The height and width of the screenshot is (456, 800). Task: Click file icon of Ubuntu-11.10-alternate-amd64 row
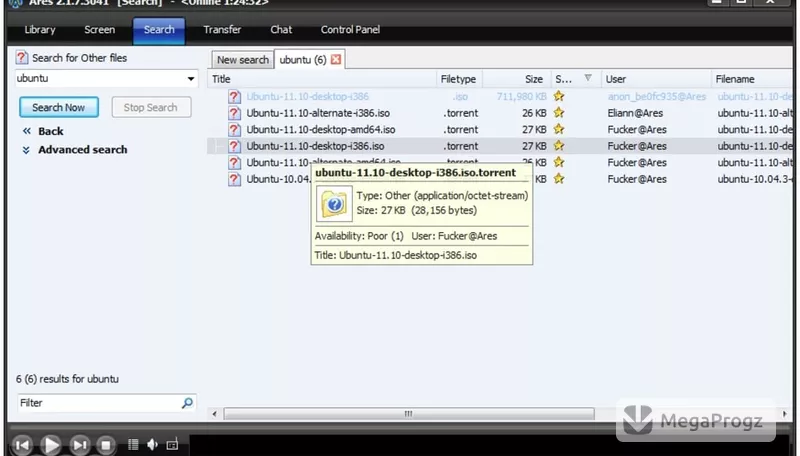[234, 163]
